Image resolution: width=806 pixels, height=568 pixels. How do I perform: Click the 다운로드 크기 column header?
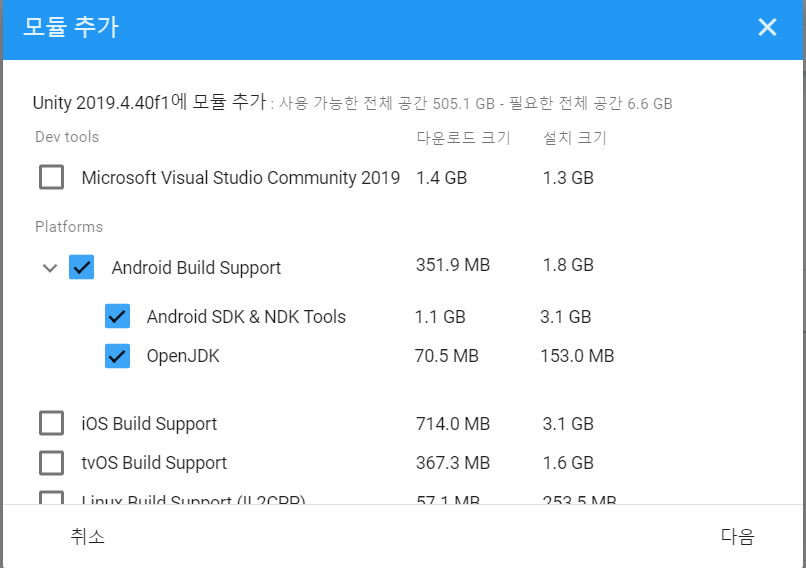tap(463, 138)
